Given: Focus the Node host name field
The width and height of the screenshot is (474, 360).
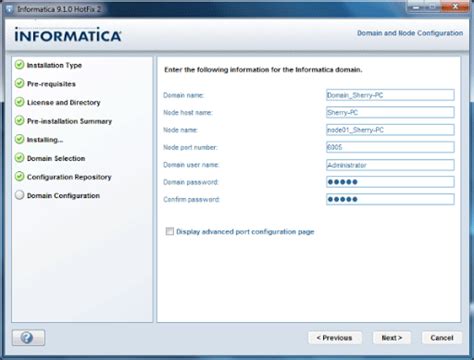Looking at the screenshot, I should tap(390, 112).
